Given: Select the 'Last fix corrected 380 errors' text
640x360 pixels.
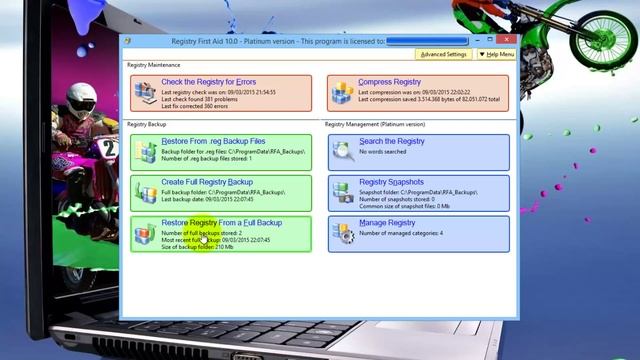Looking at the screenshot, I should (194, 106).
